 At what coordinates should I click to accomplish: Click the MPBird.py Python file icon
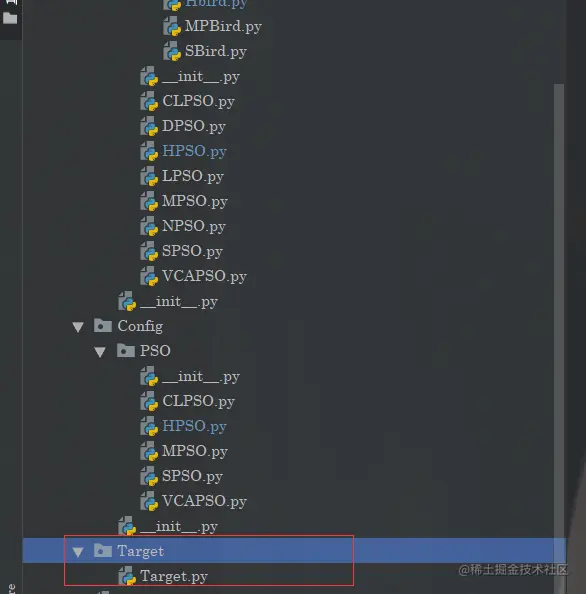coord(172,27)
